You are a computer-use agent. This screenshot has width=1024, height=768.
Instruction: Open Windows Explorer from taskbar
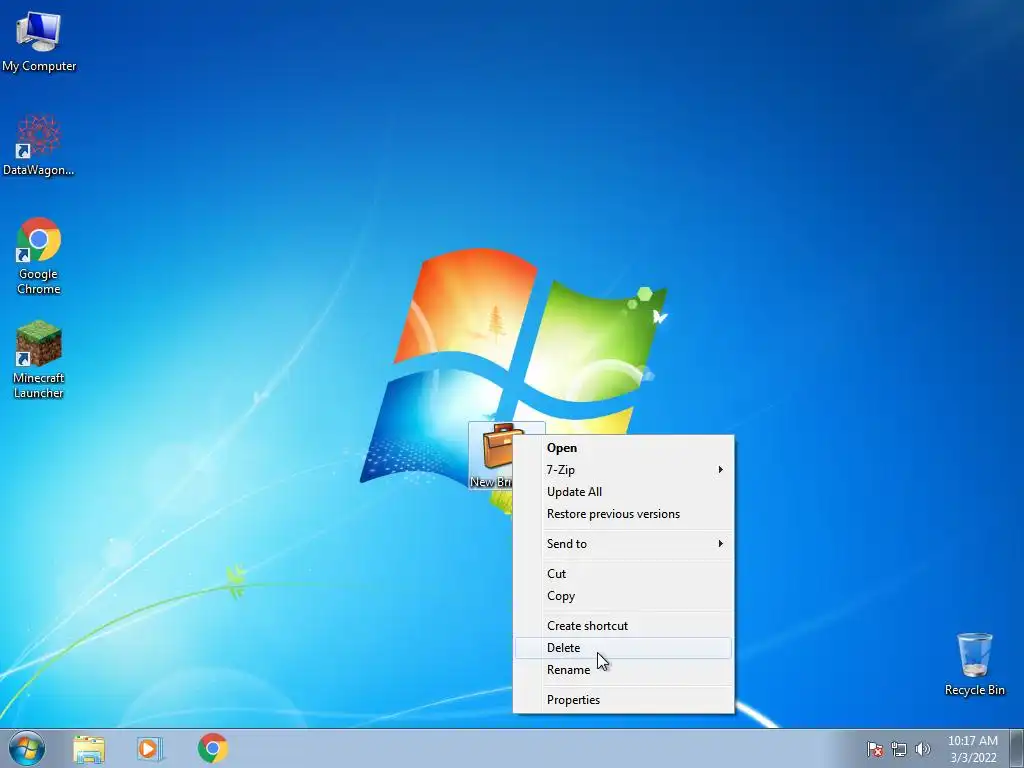(89, 749)
